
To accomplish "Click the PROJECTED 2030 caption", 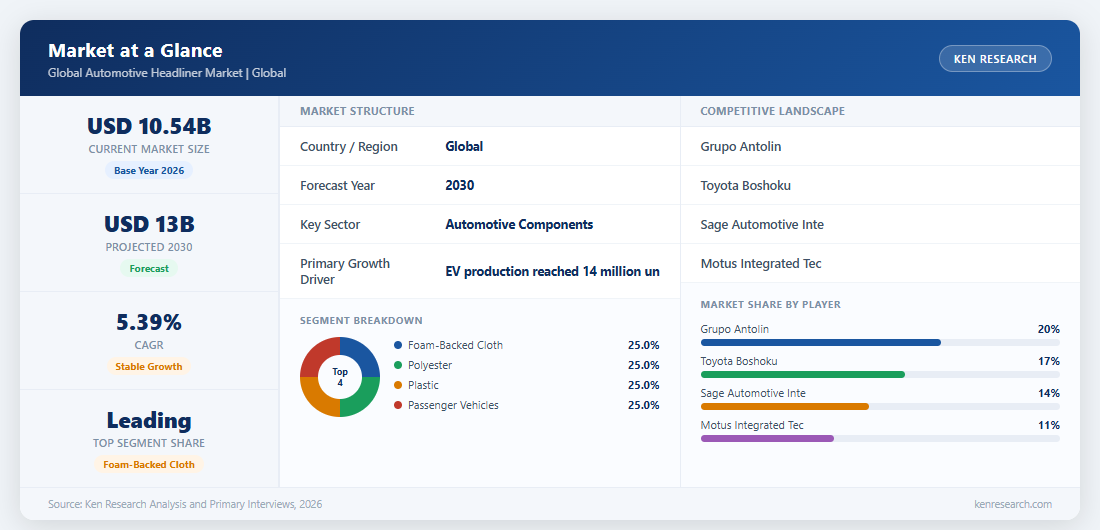I will tap(149, 247).
